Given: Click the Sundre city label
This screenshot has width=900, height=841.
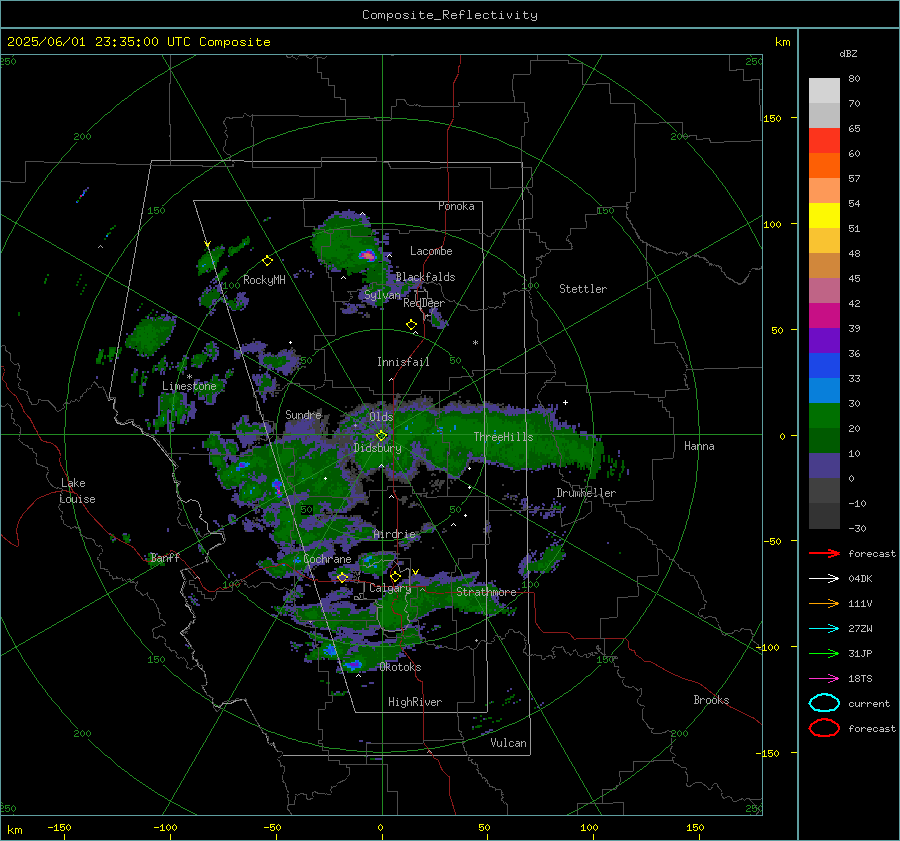Looking at the screenshot, I should click(303, 414).
